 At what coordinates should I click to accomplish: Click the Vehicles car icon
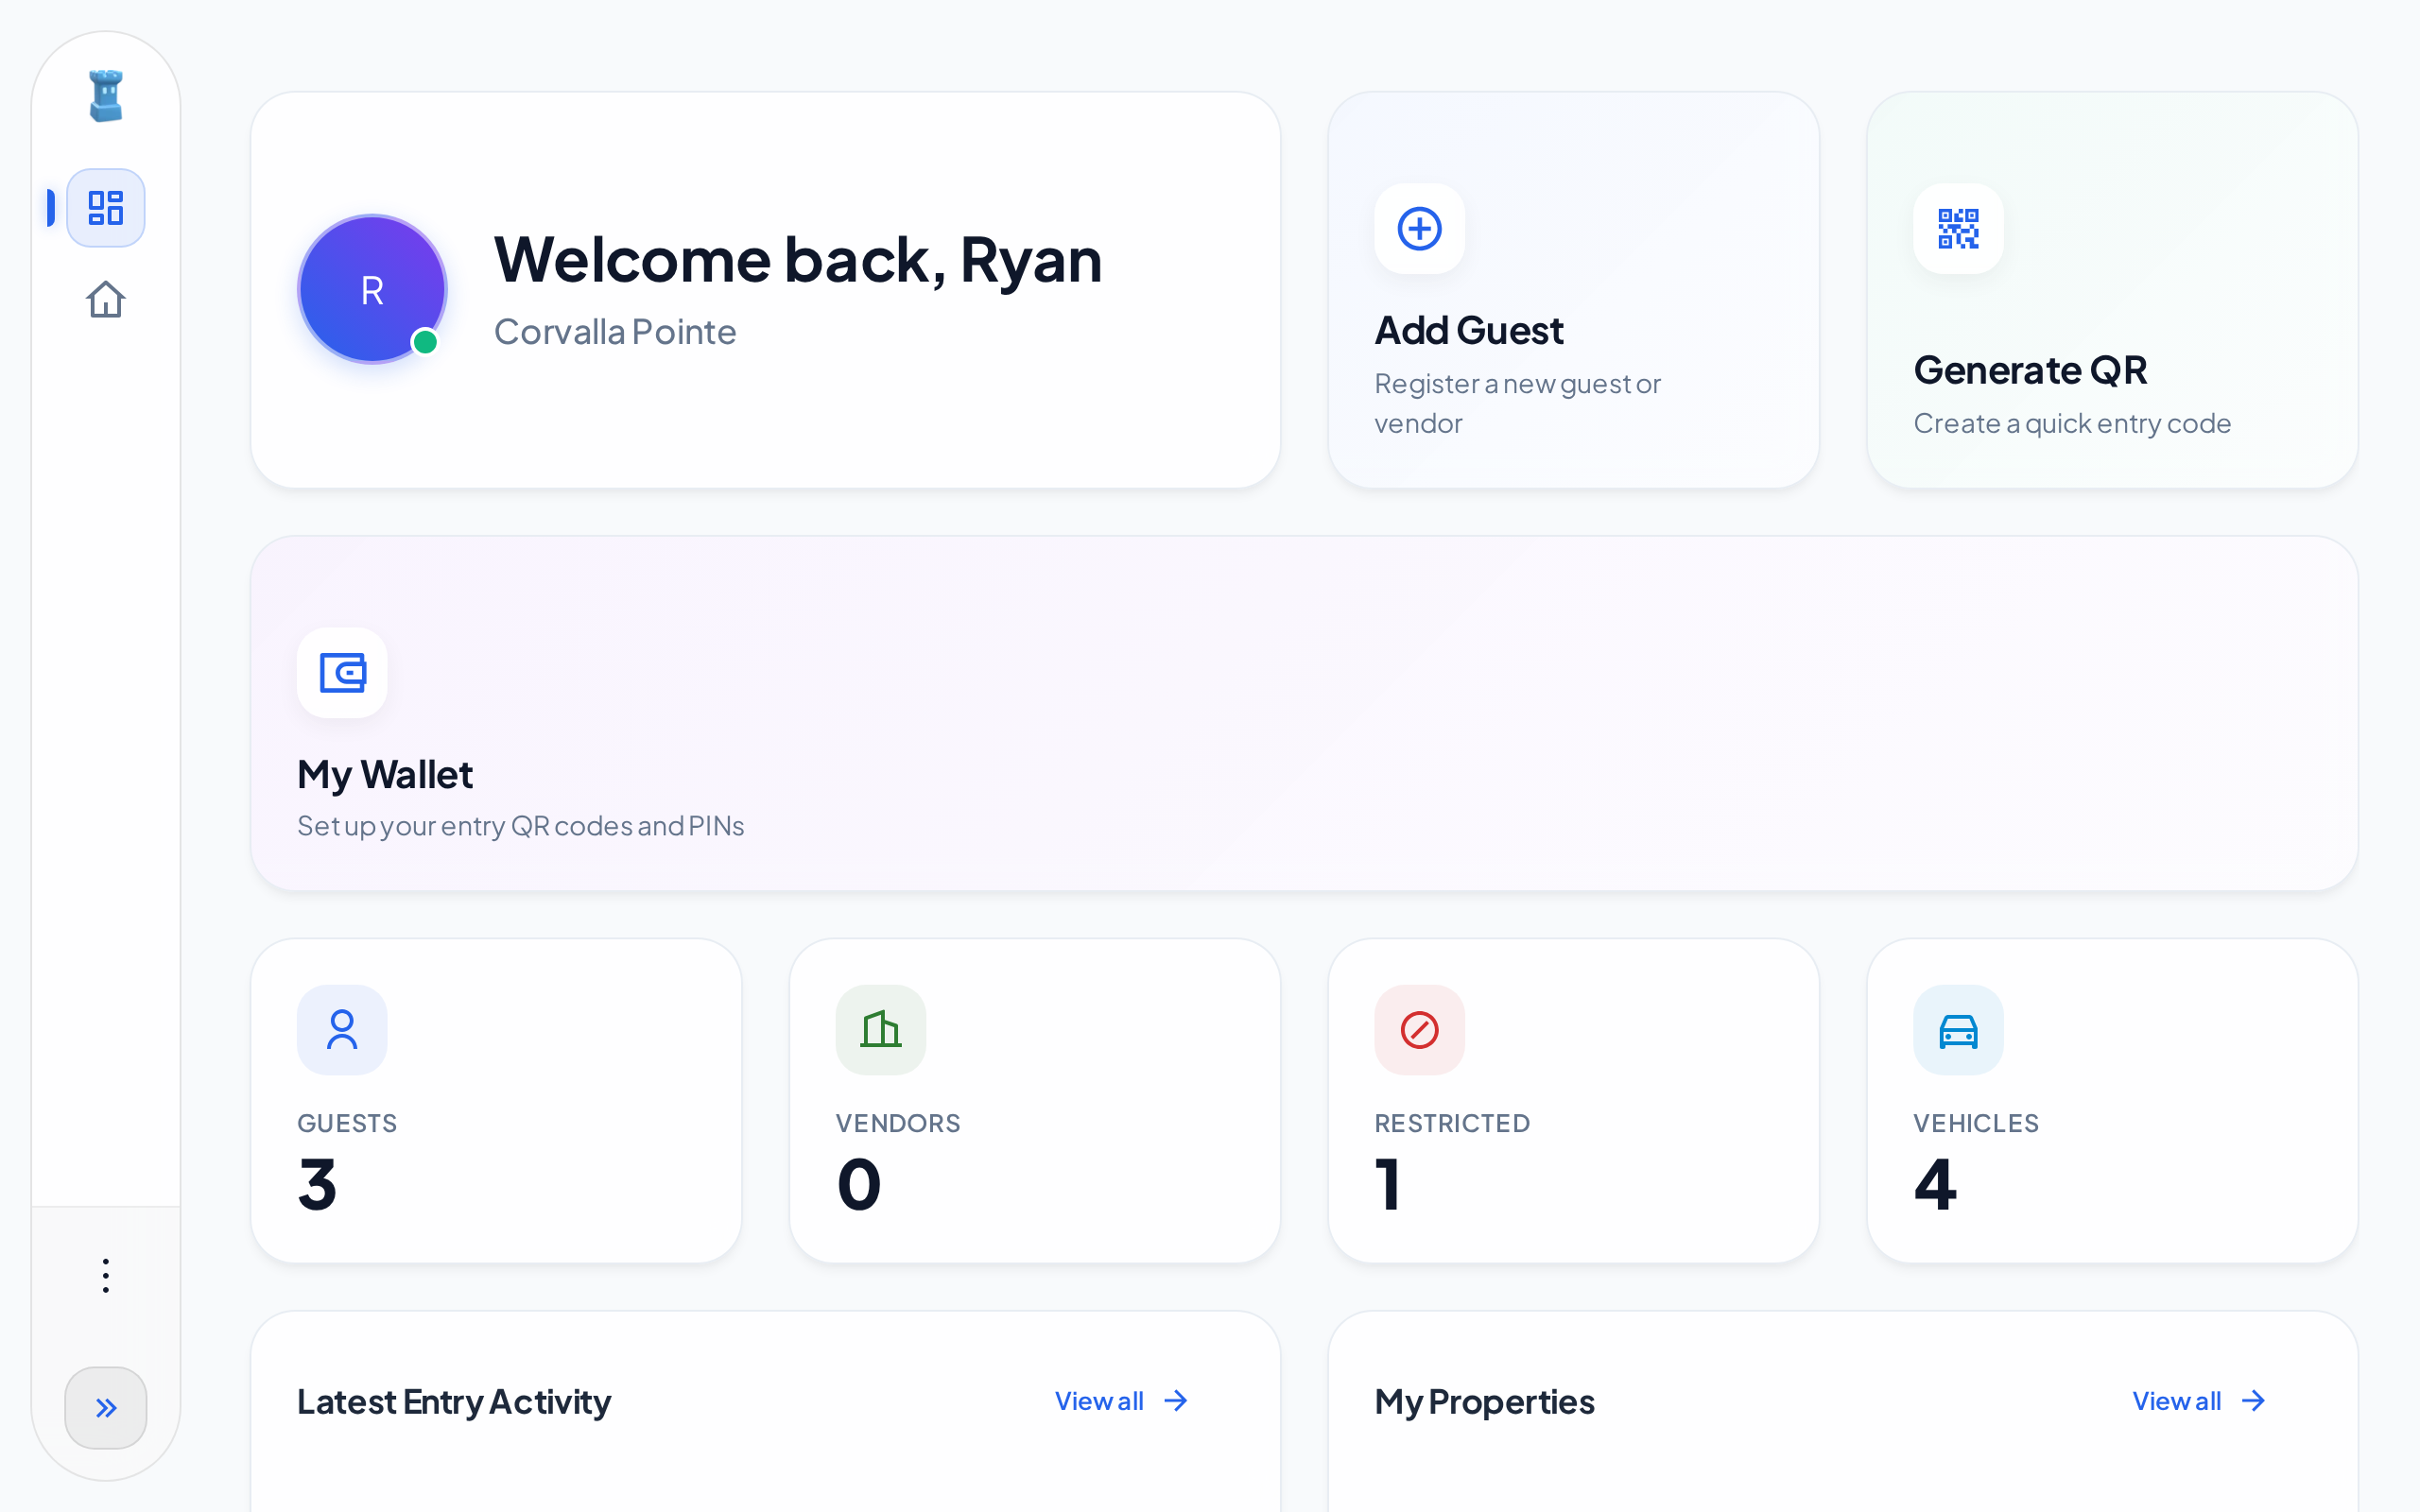coord(1958,1029)
